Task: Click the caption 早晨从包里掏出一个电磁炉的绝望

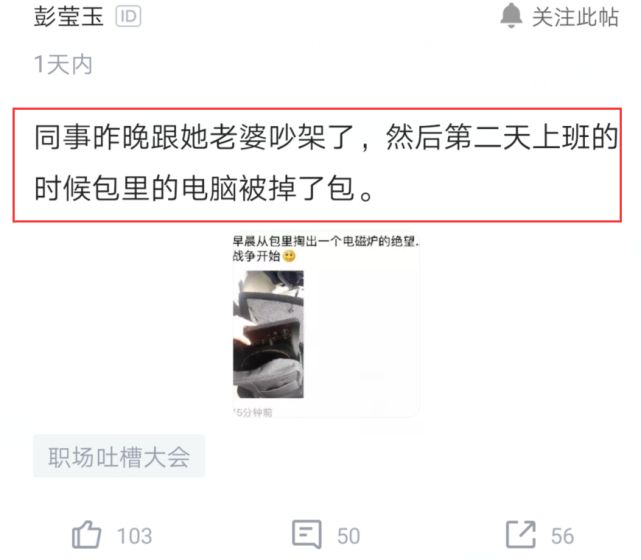Action: 326,241
